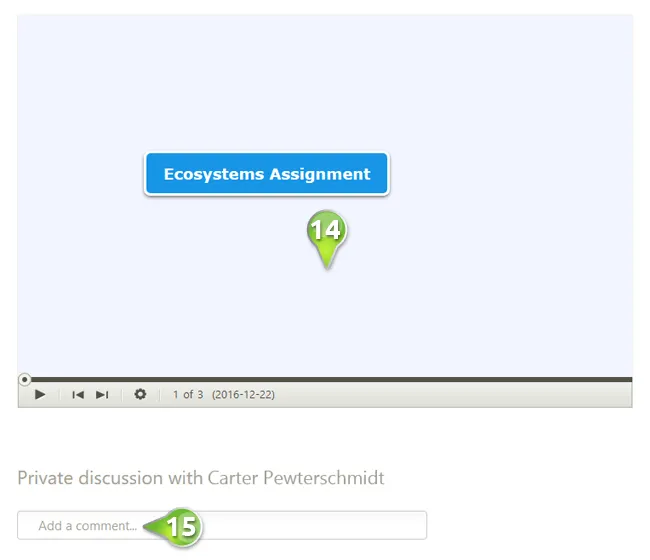
Task: Click the '1 of 3' step counter
Action: pos(188,395)
